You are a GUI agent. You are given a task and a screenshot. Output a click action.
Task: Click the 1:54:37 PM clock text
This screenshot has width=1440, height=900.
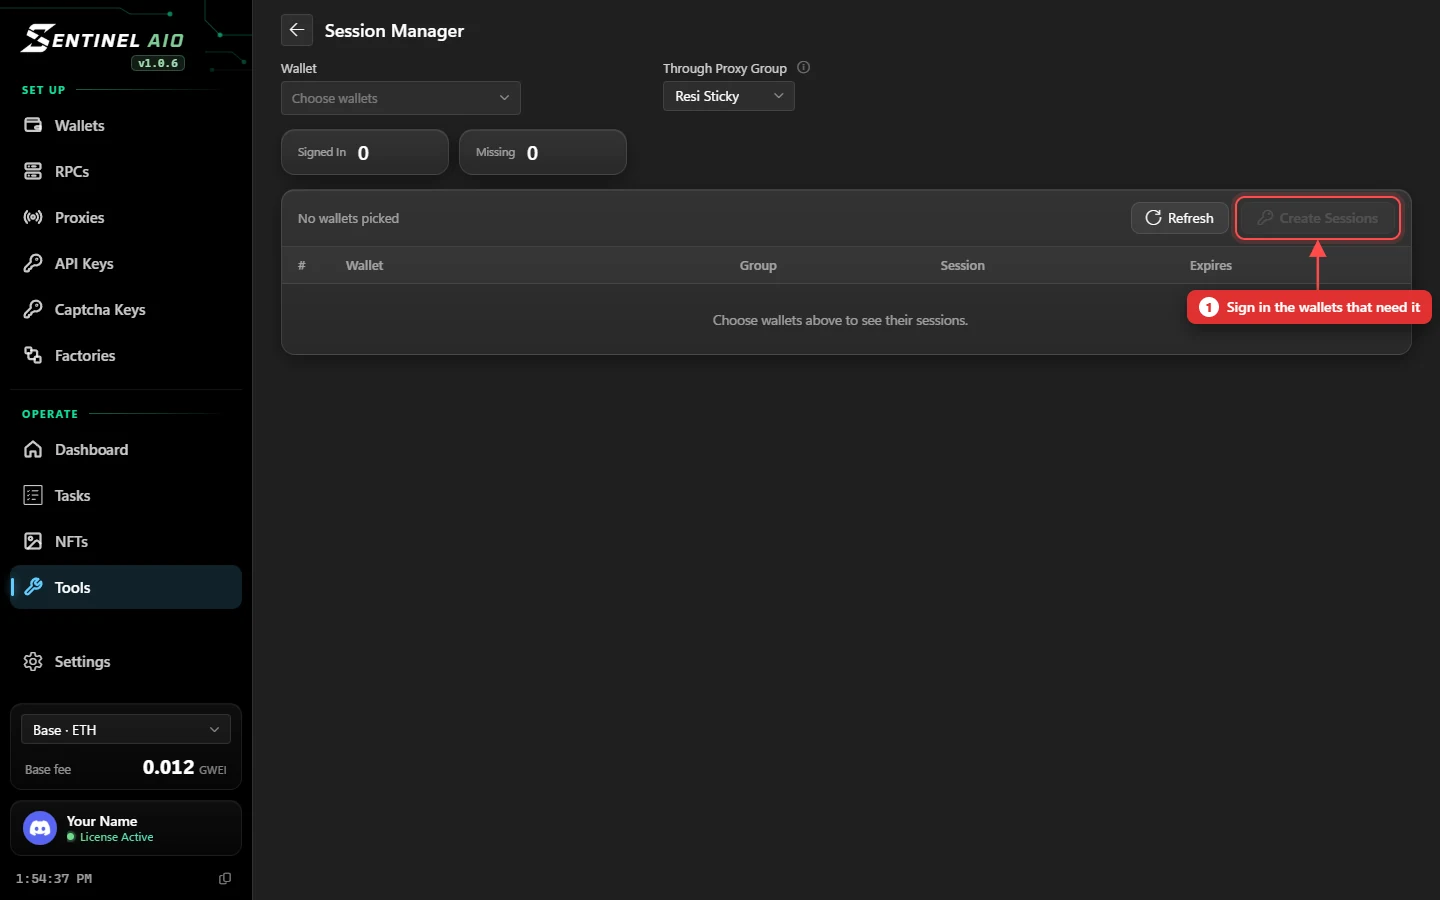pos(54,878)
